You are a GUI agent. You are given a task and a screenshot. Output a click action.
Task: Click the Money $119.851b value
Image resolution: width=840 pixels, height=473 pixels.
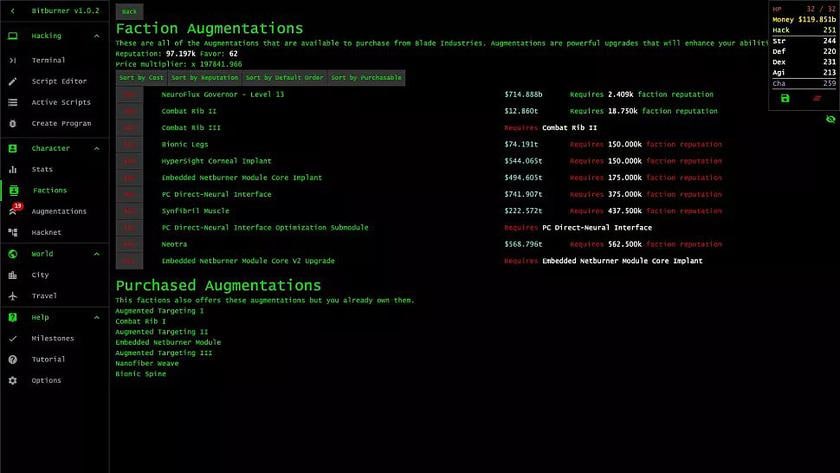click(x=816, y=19)
